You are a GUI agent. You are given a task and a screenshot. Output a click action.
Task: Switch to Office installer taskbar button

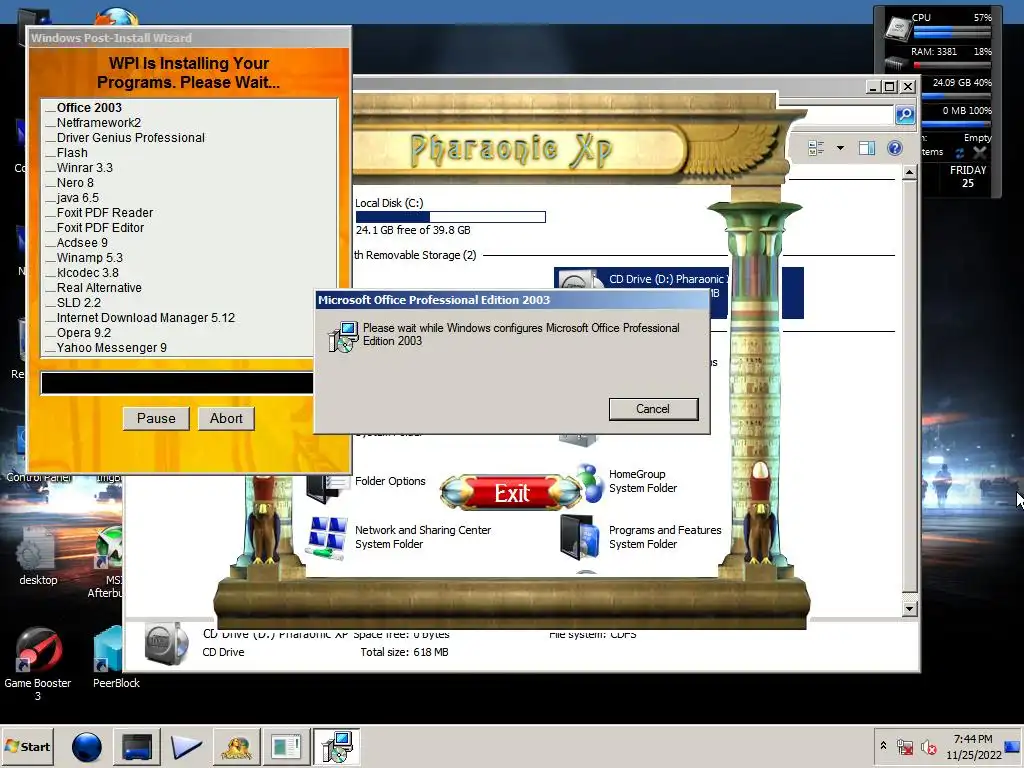pyautogui.click(x=336, y=746)
